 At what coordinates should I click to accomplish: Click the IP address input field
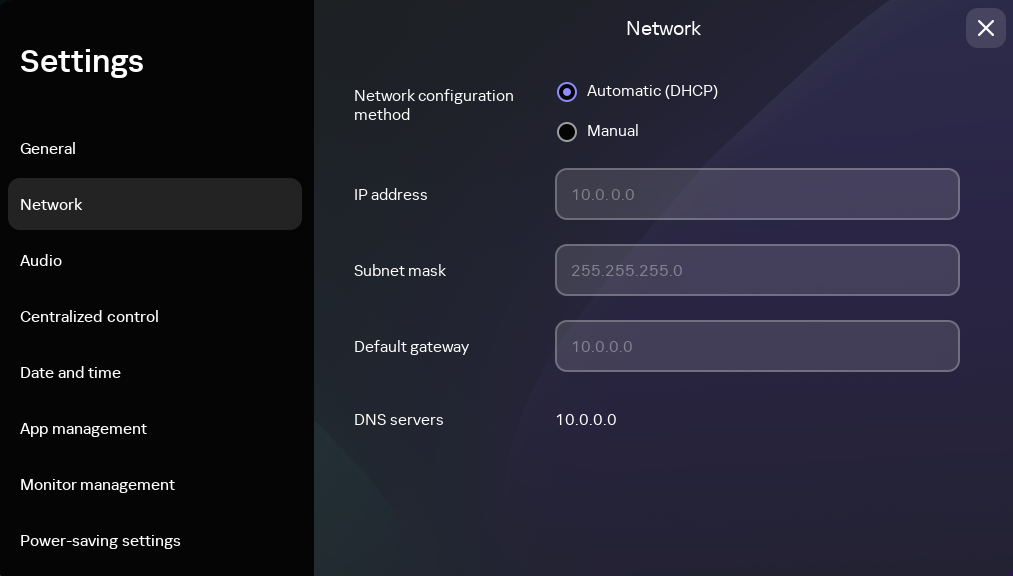click(757, 194)
